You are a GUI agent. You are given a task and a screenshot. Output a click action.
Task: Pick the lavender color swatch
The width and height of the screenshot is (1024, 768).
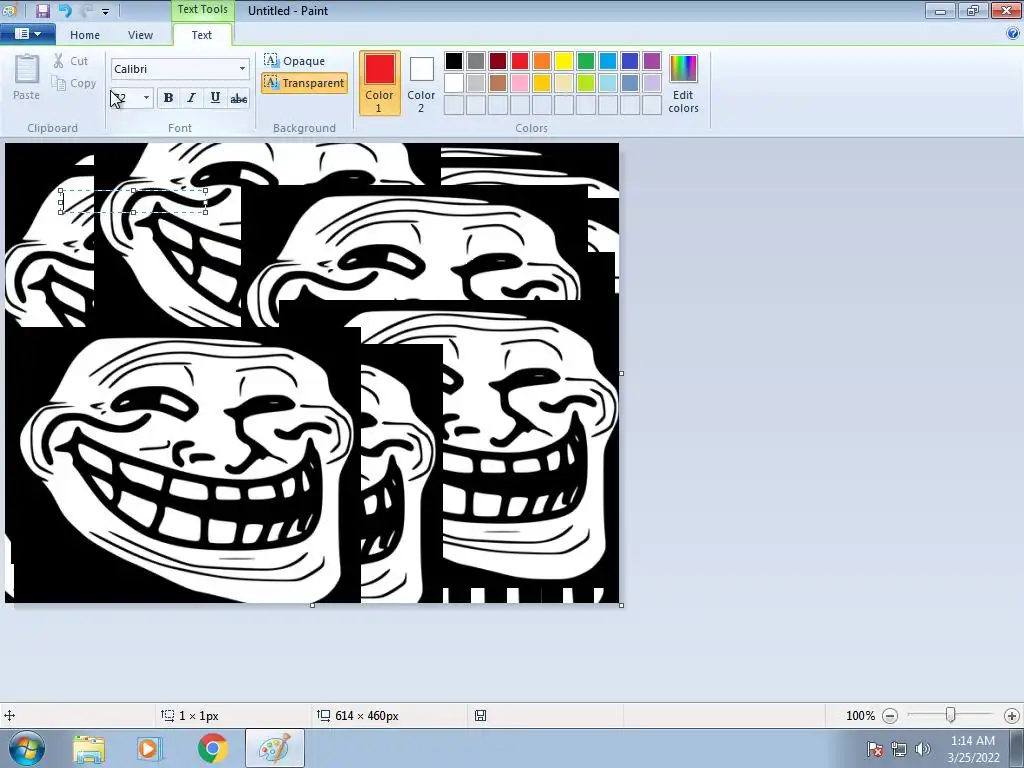click(652, 83)
